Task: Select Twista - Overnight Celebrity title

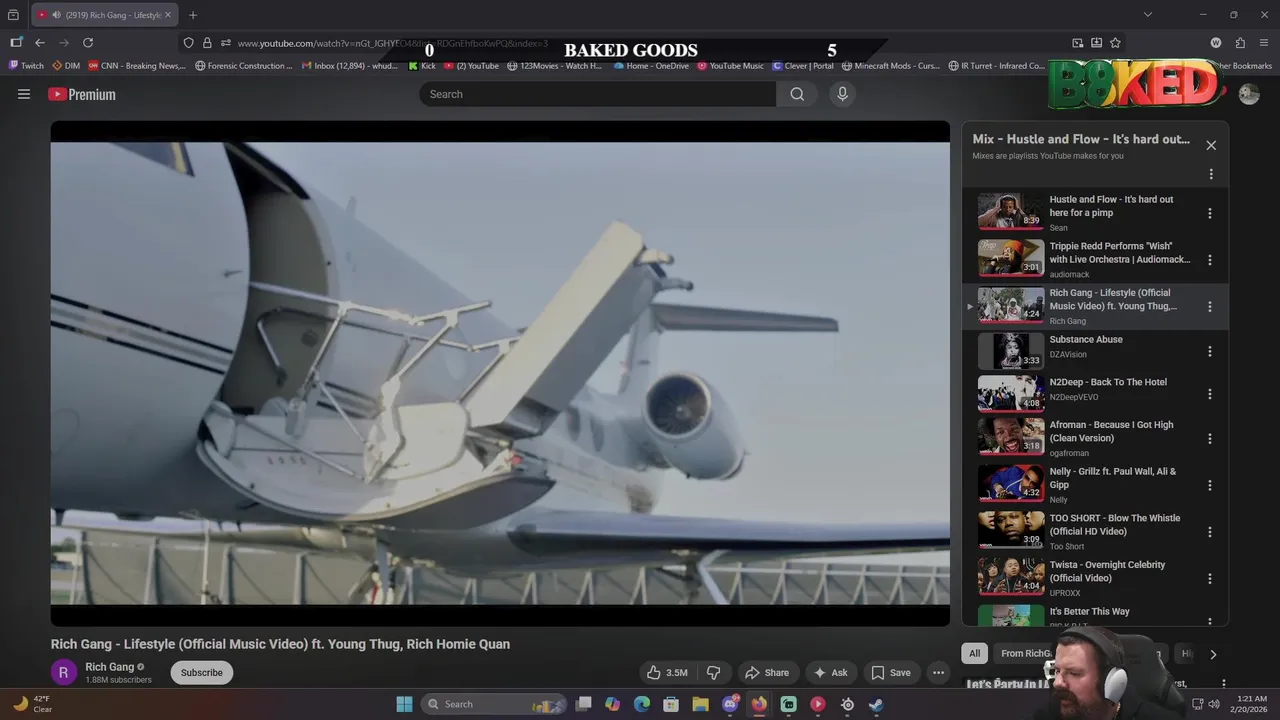Action: (1107, 571)
